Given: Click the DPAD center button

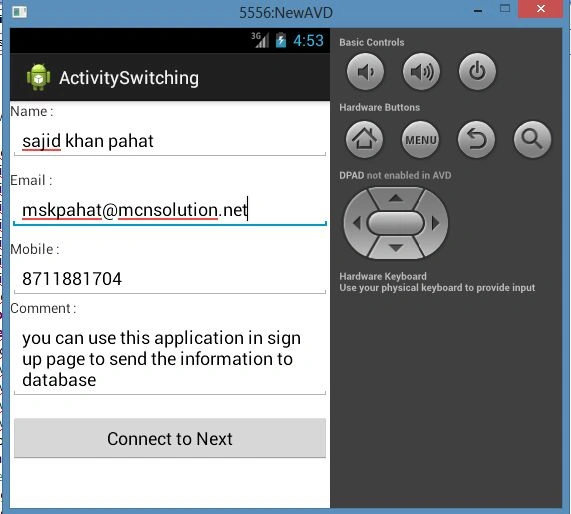Looking at the screenshot, I should (396, 223).
